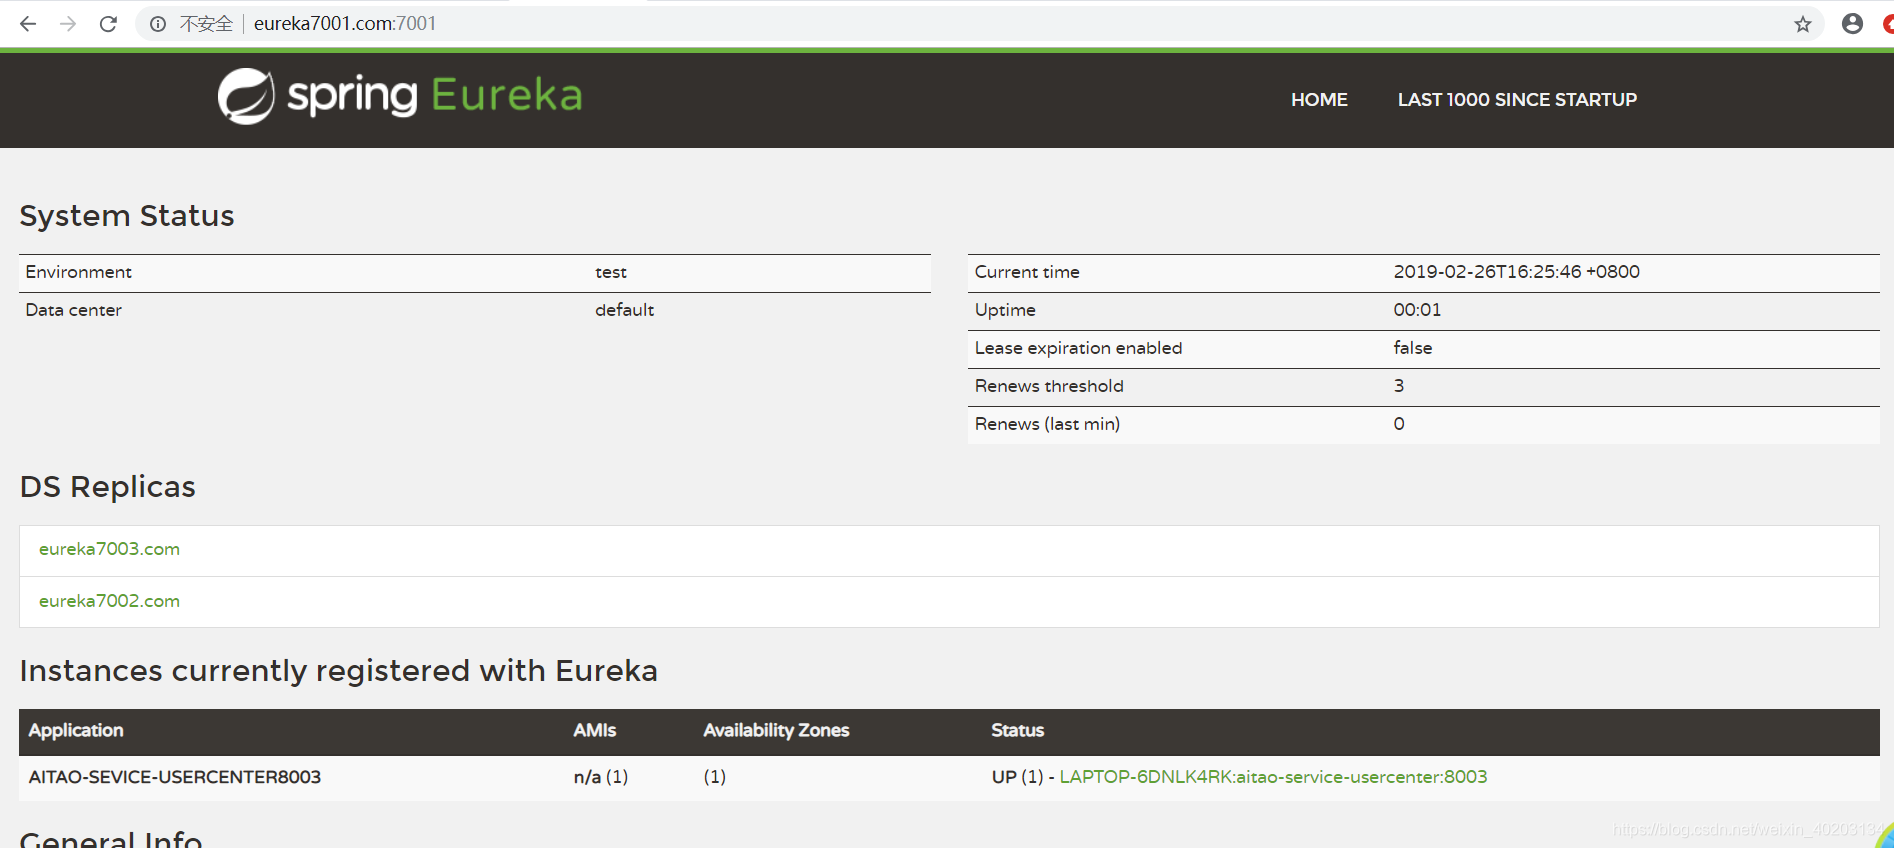The width and height of the screenshot is (1894, 848).
Task: Click the Uptime label
Action: 1005,310
